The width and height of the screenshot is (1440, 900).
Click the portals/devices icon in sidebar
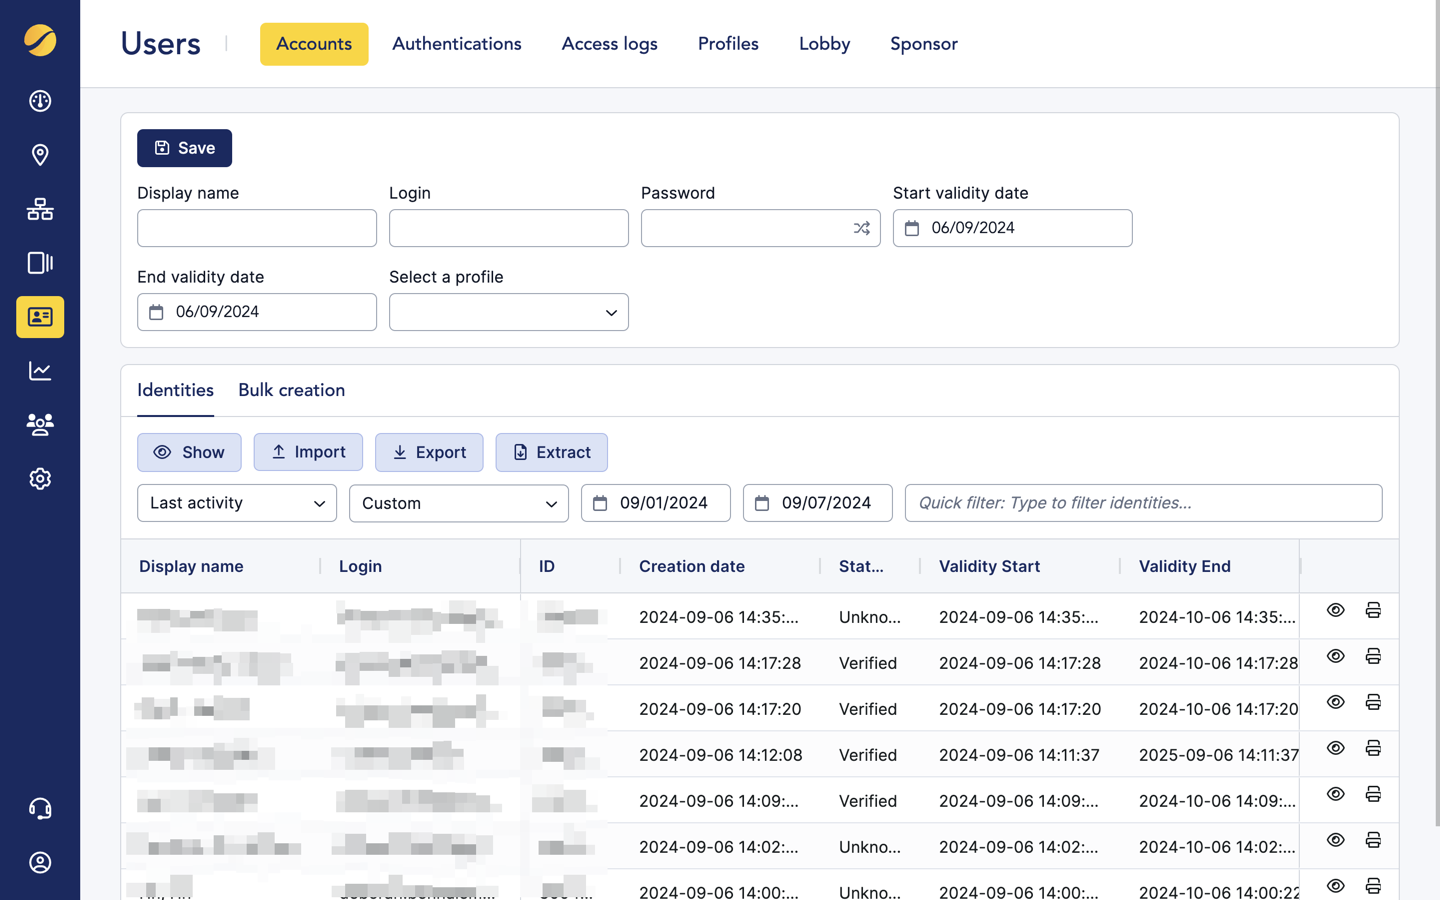point(40,263)
